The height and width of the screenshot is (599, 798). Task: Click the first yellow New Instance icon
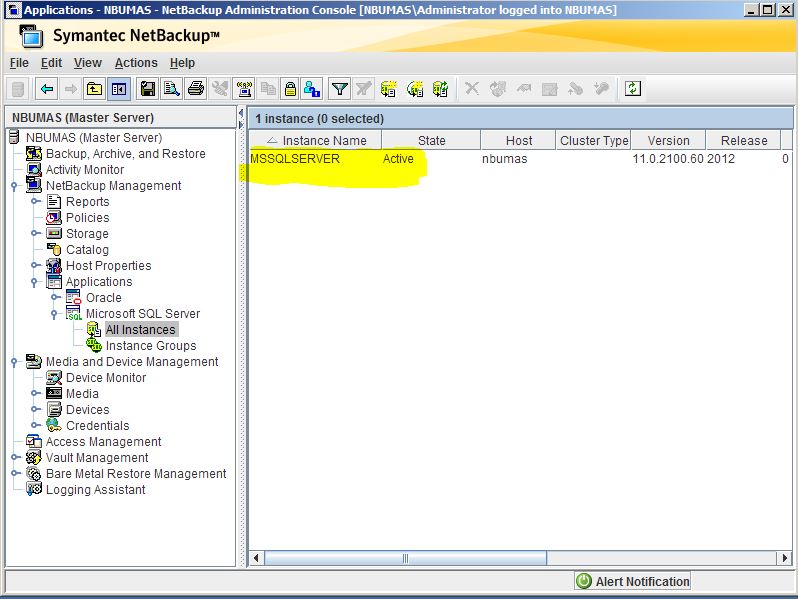click(x=388, y=89)
